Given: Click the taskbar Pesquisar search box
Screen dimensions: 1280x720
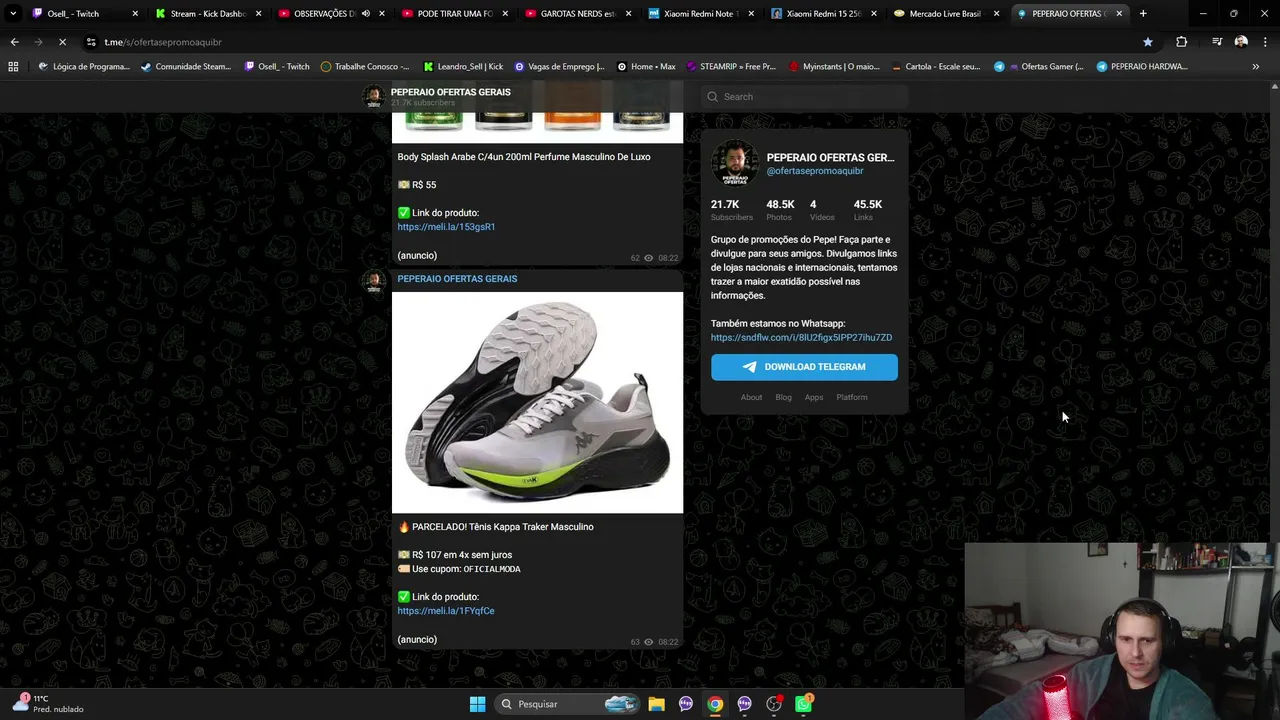Looking at the screenshot, I should (568, 704).
